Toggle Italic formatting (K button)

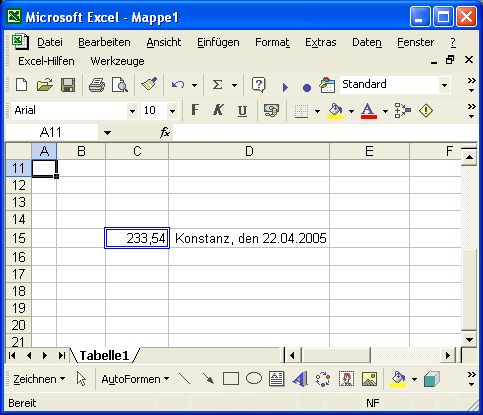tap(218, 110)
